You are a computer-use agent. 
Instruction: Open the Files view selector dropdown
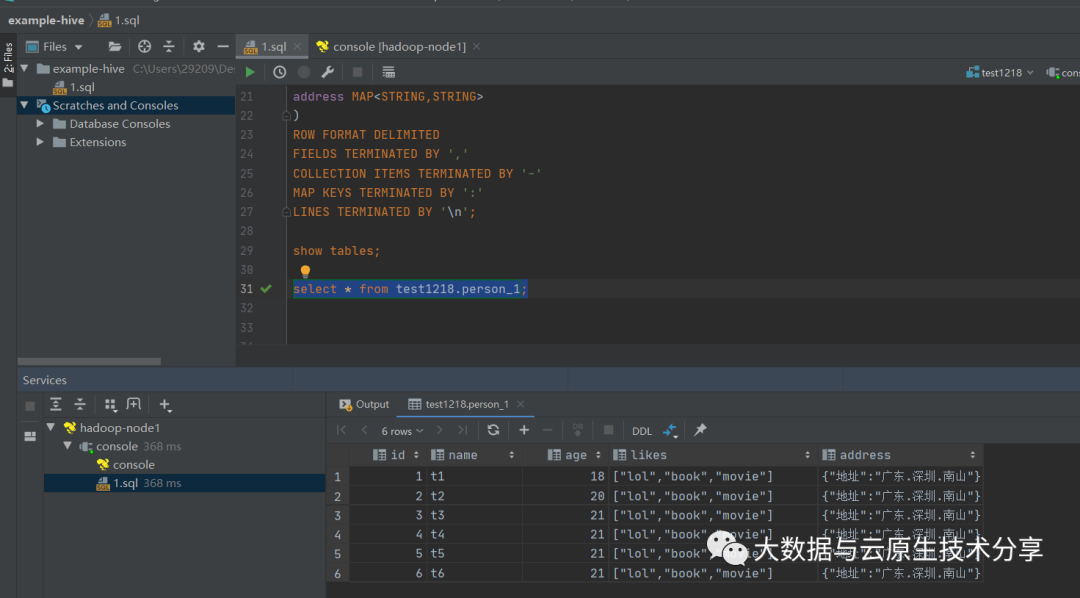click(x=54, y=47)
